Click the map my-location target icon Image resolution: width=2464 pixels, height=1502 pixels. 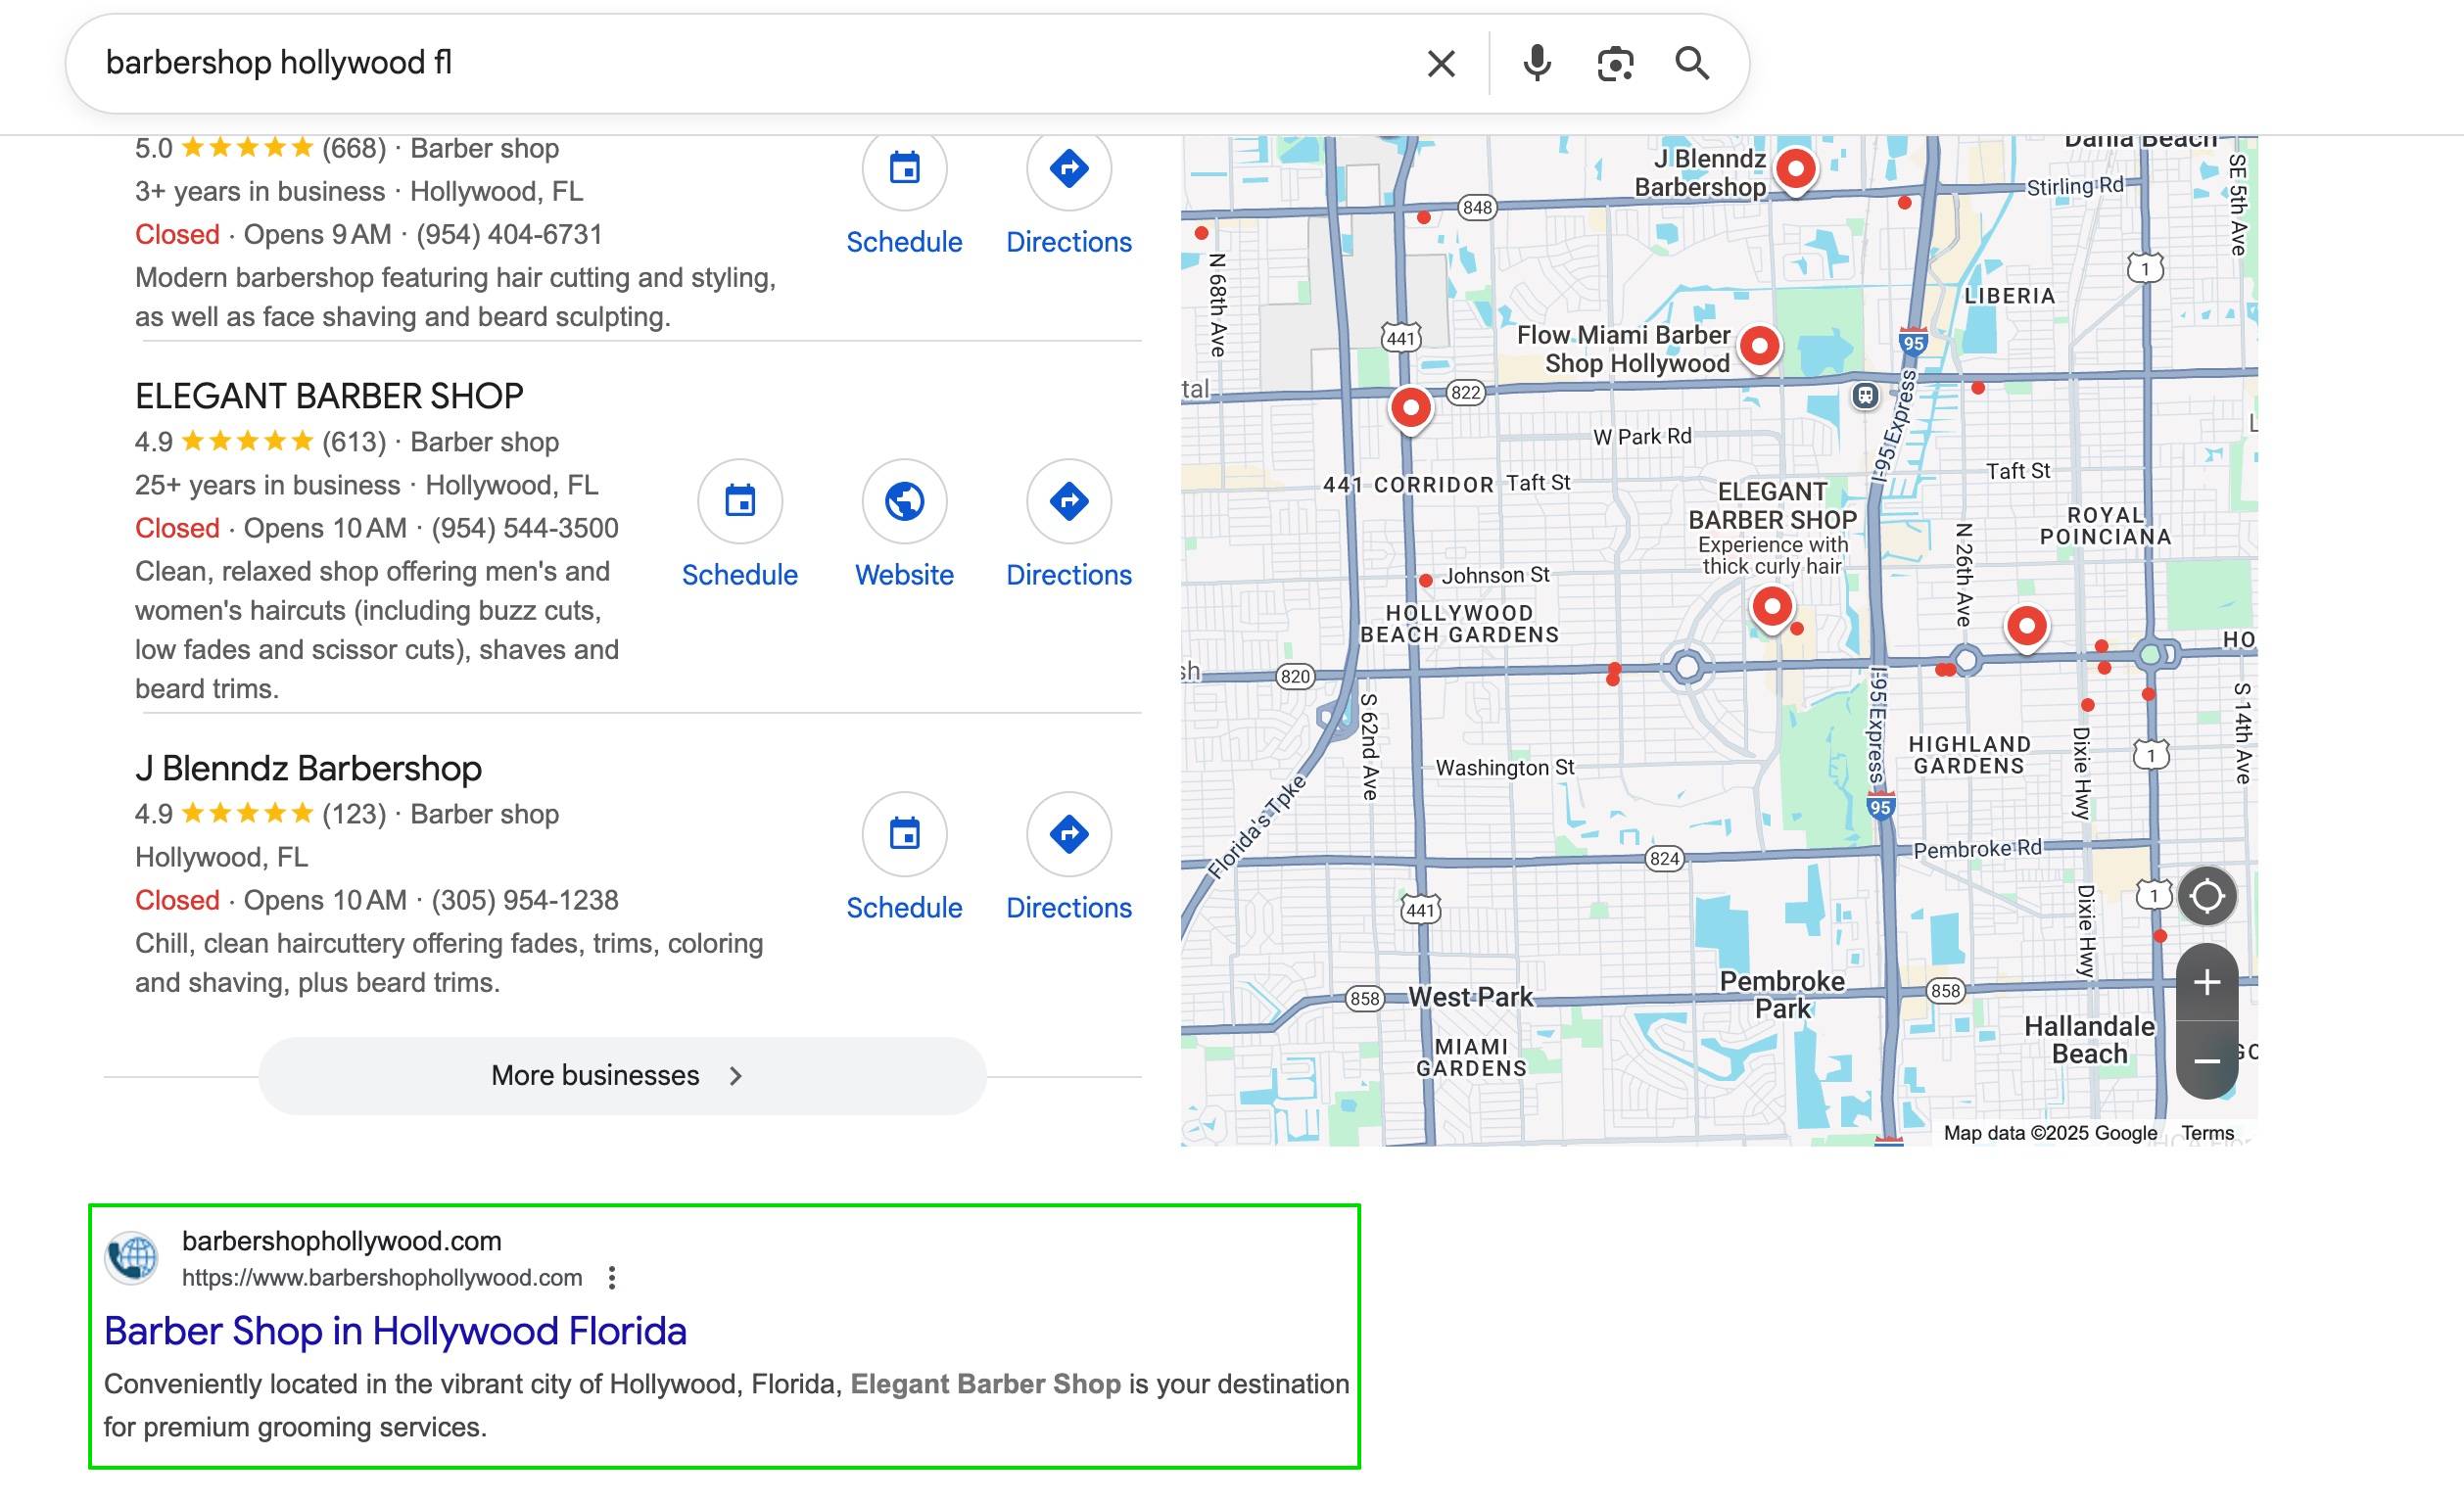(x=2207, y=896)
